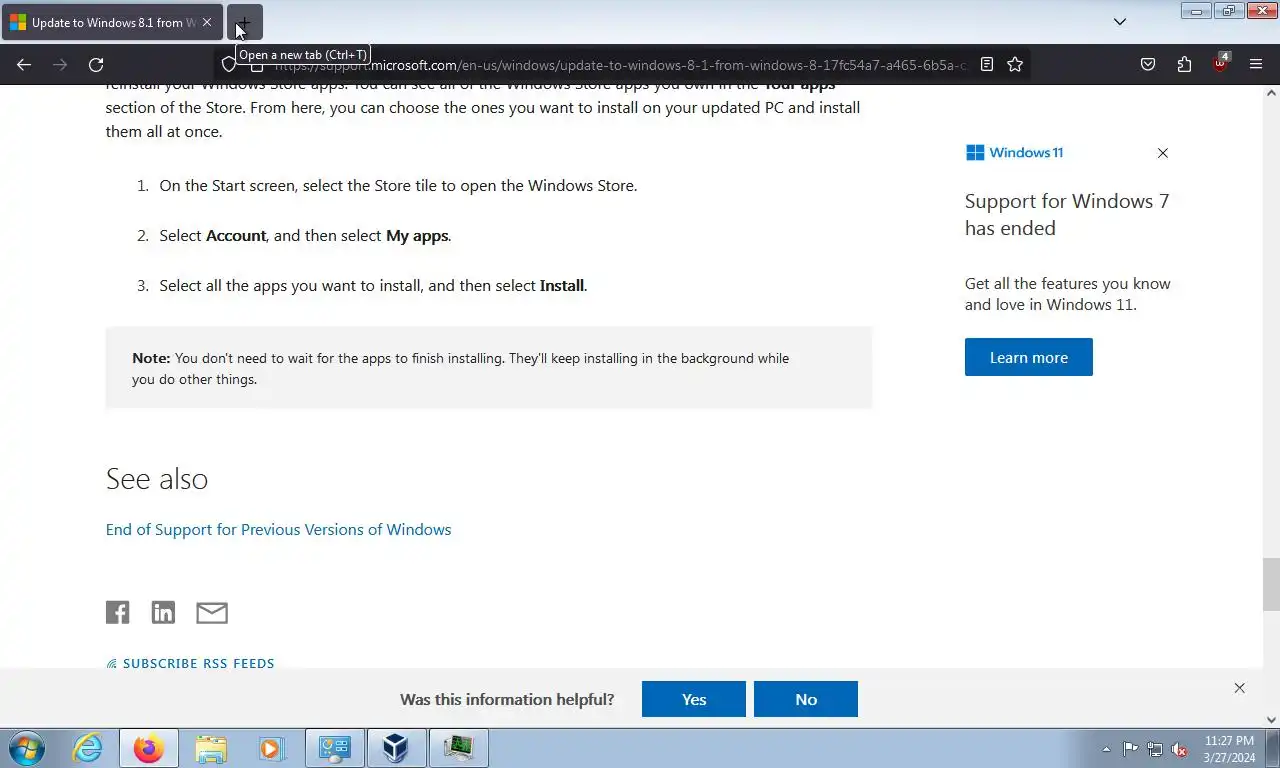The width and height of the screenshot is (1280, 768).
Task: Reload the current page
Action: pos(96,64)
